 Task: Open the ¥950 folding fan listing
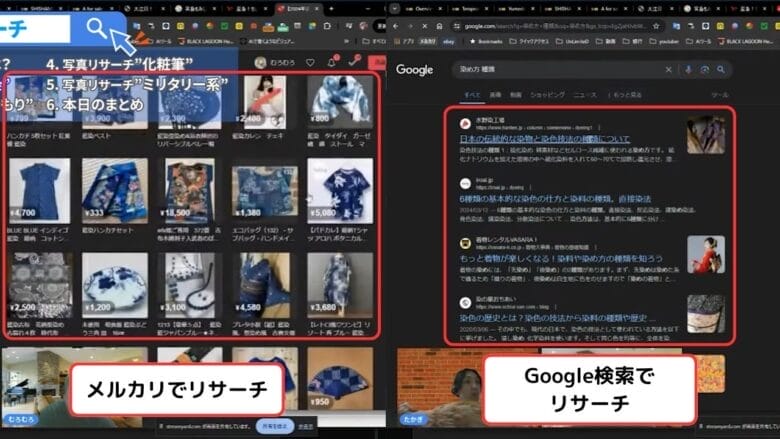340,378
